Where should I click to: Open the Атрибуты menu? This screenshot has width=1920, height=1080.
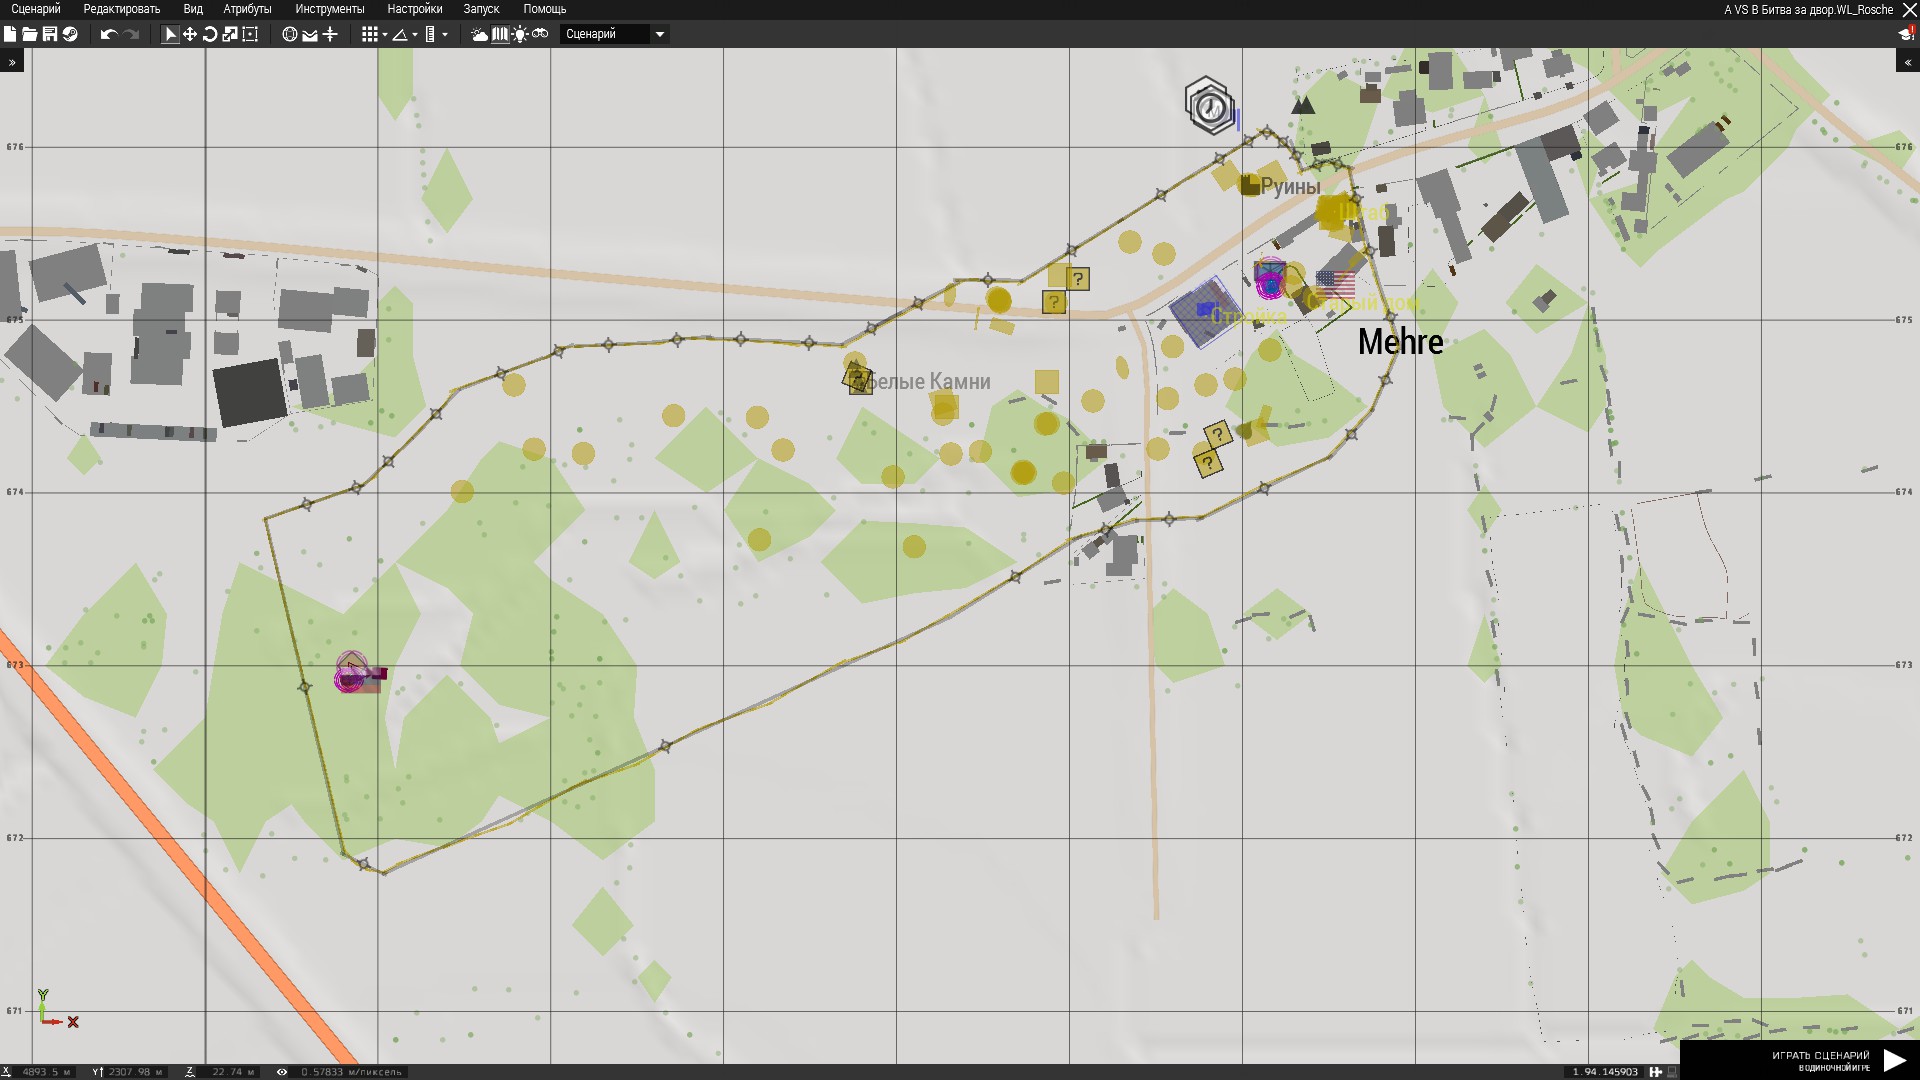(247, 9)
